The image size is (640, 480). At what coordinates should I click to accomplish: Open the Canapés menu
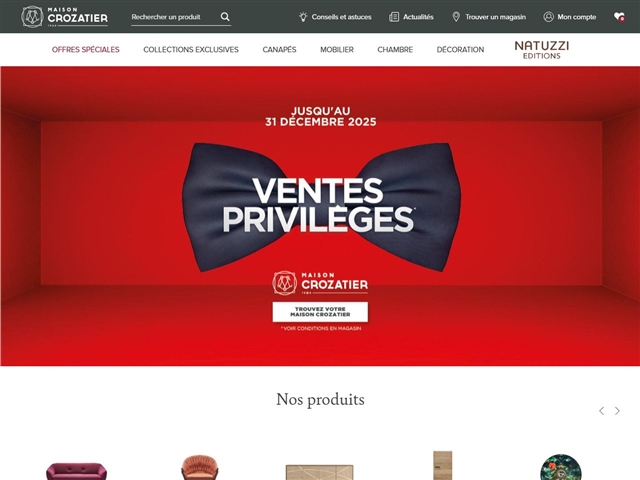[279, 49]
